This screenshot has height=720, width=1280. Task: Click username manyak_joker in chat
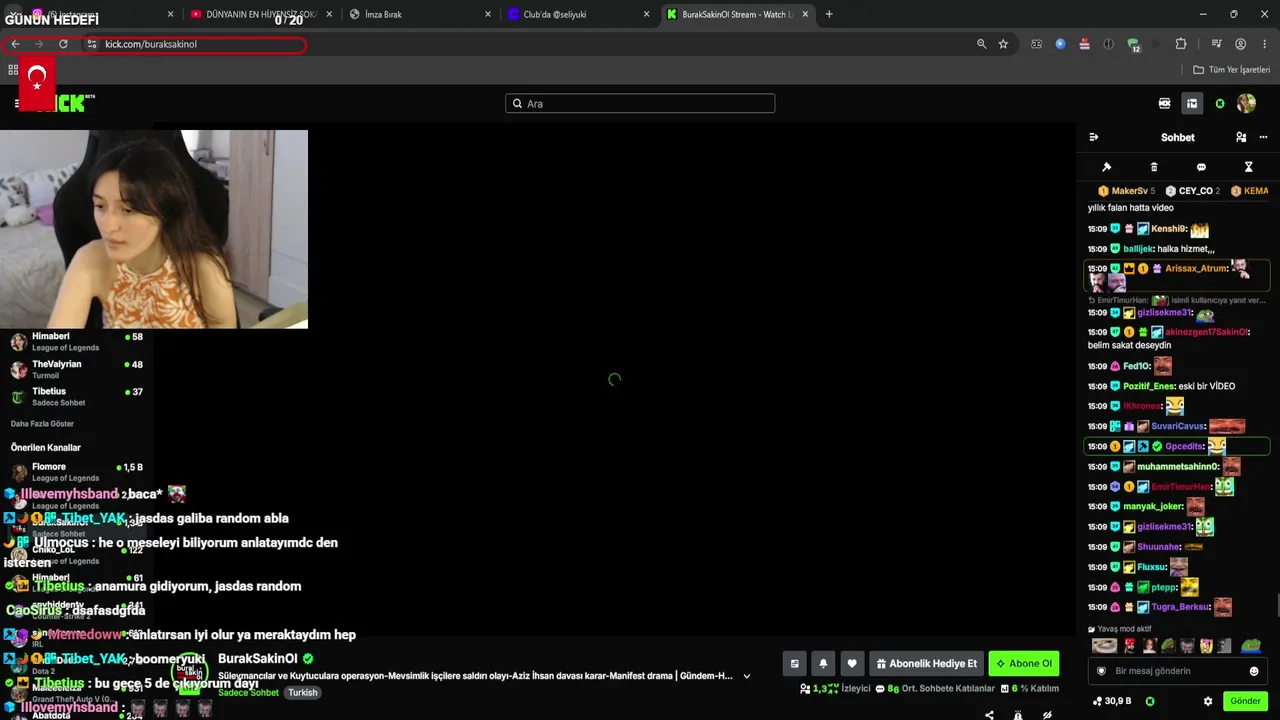point(1153,506)
